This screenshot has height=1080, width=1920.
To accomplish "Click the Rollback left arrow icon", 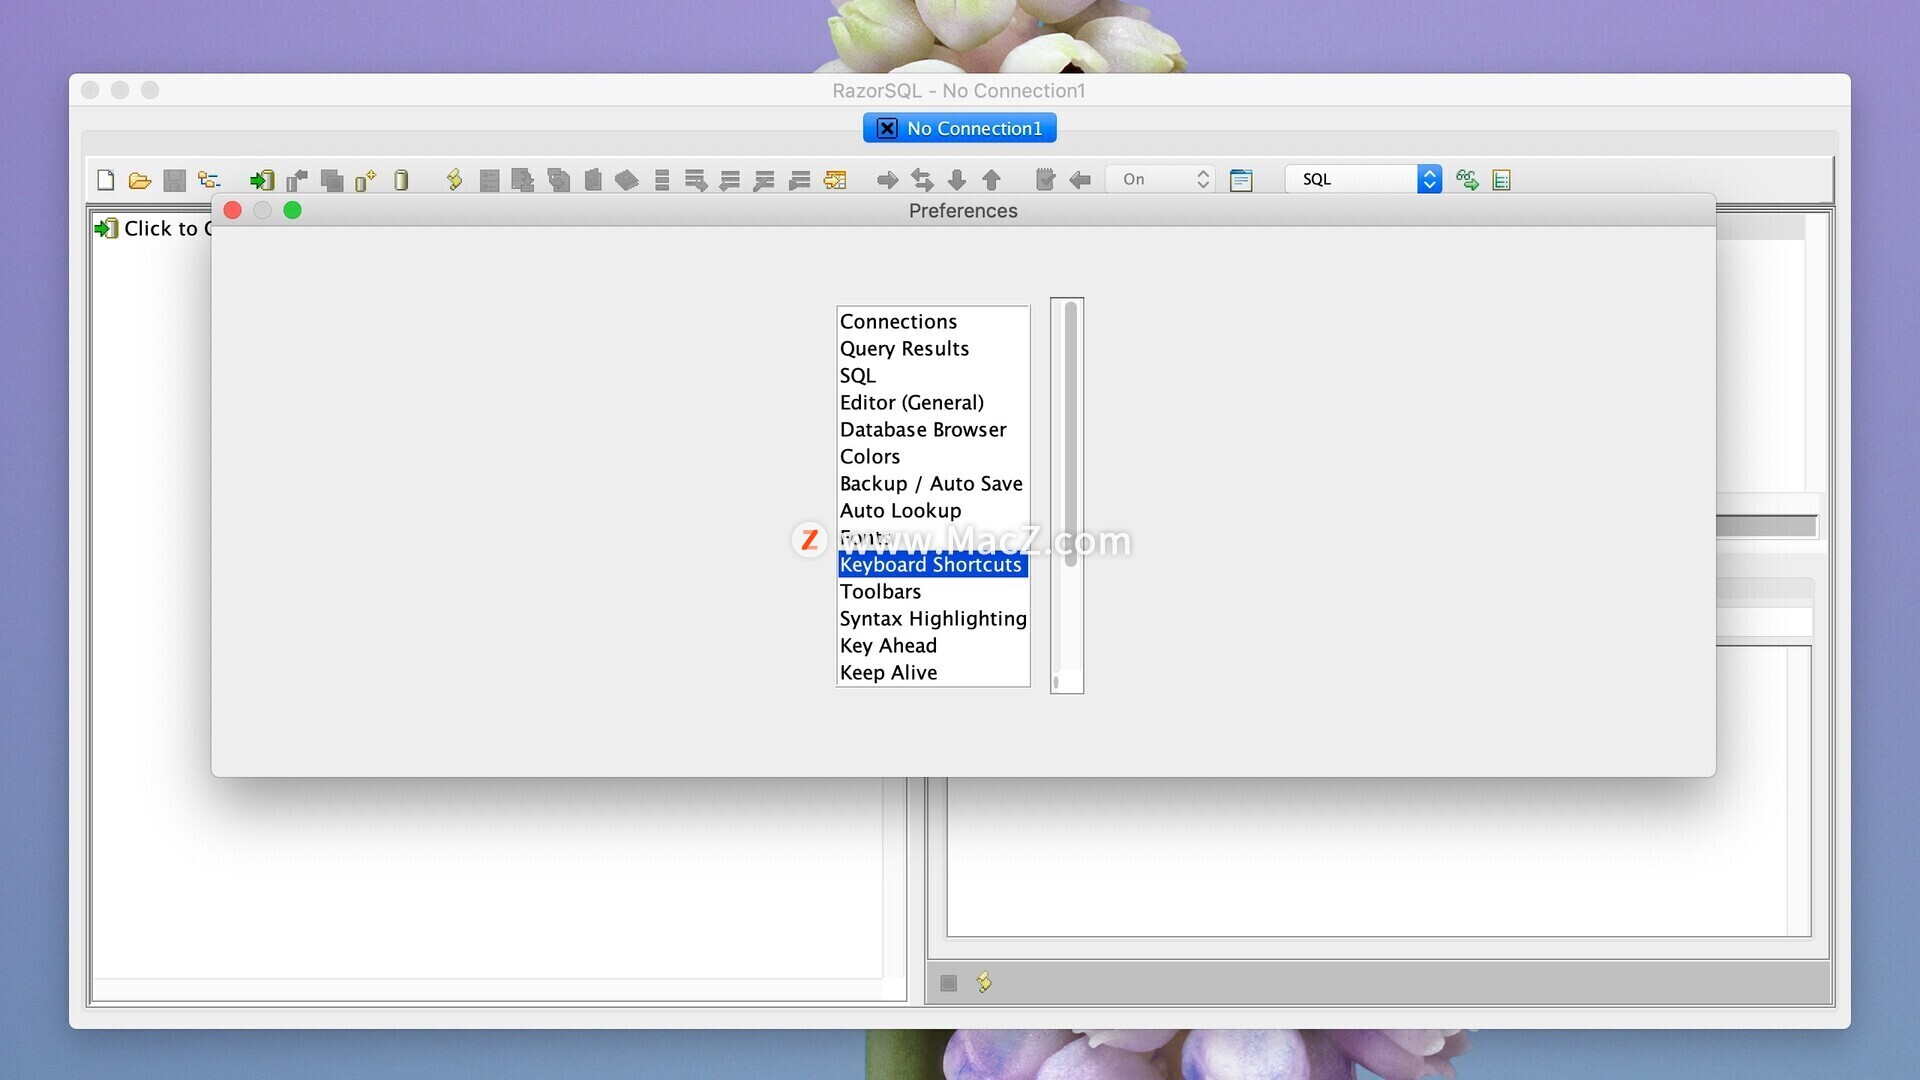I will pos(1080,180).
